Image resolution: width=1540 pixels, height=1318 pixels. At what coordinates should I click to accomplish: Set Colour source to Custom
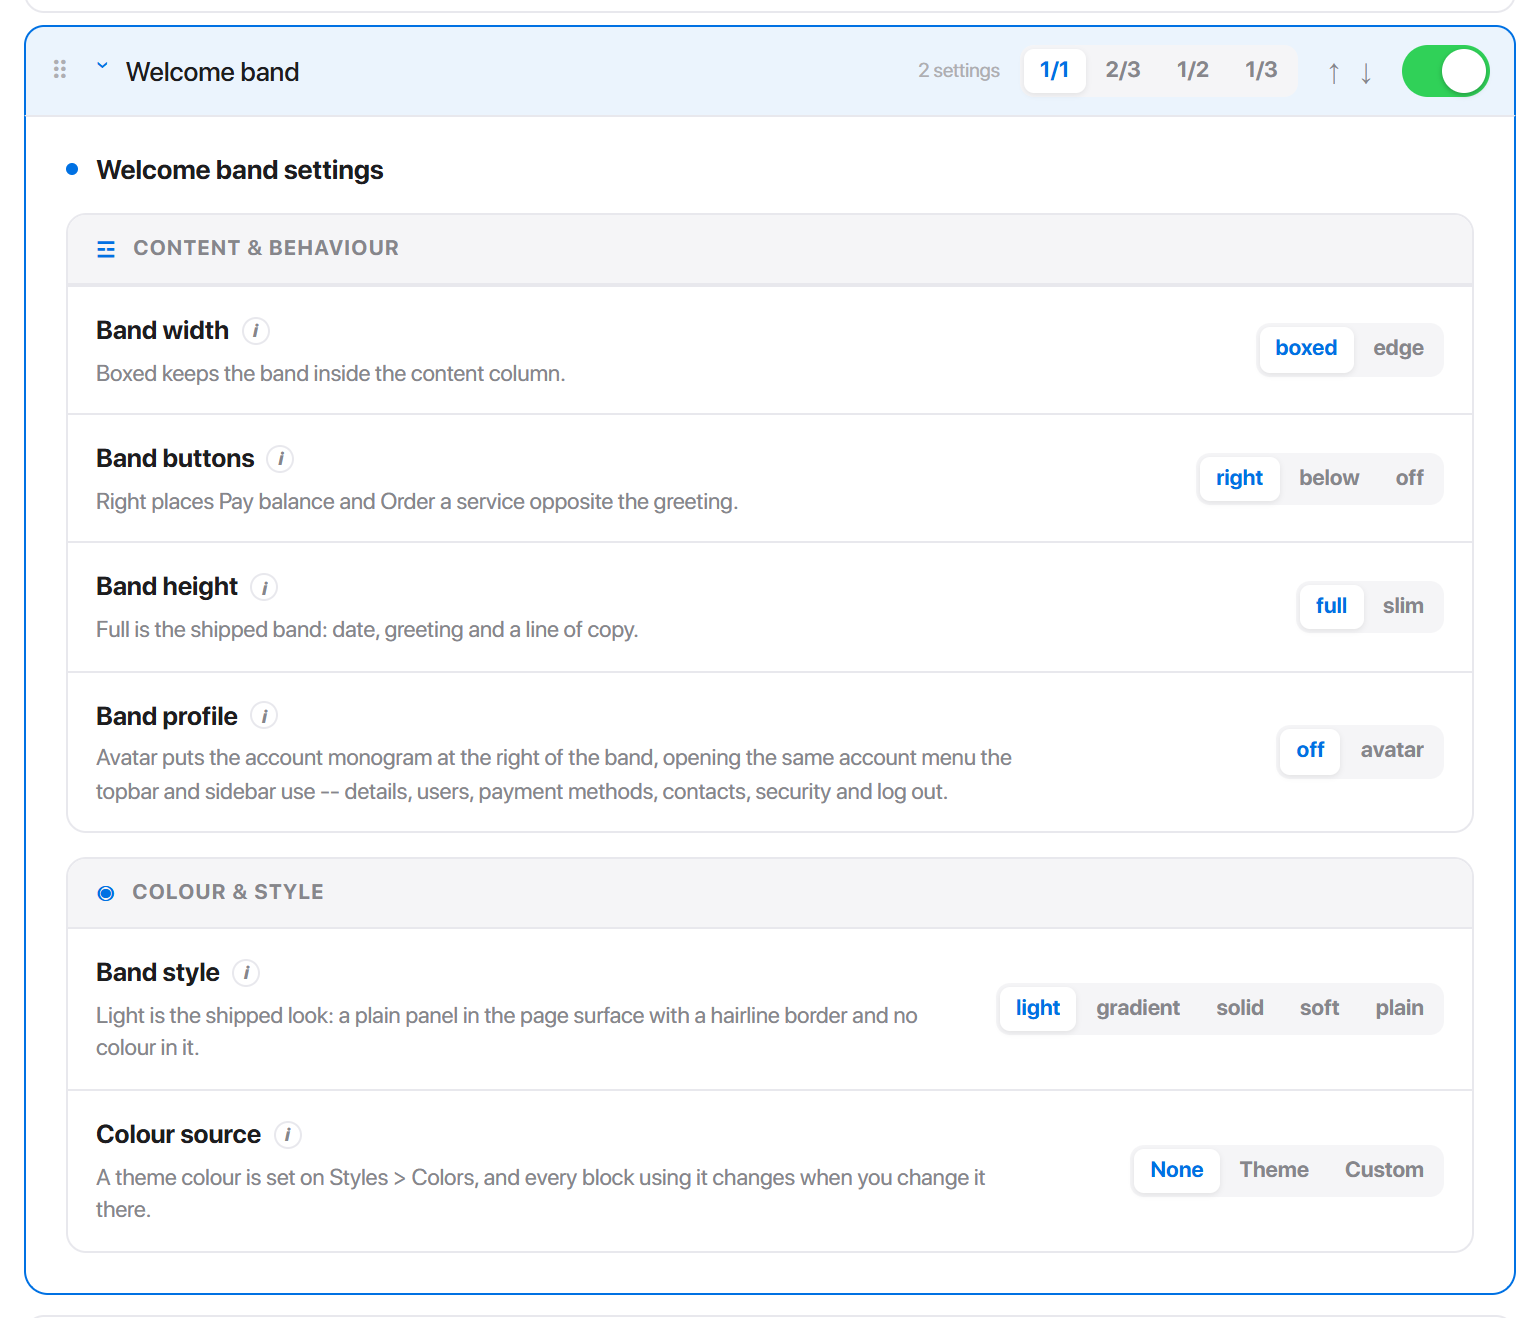tap(1384, 1171)
